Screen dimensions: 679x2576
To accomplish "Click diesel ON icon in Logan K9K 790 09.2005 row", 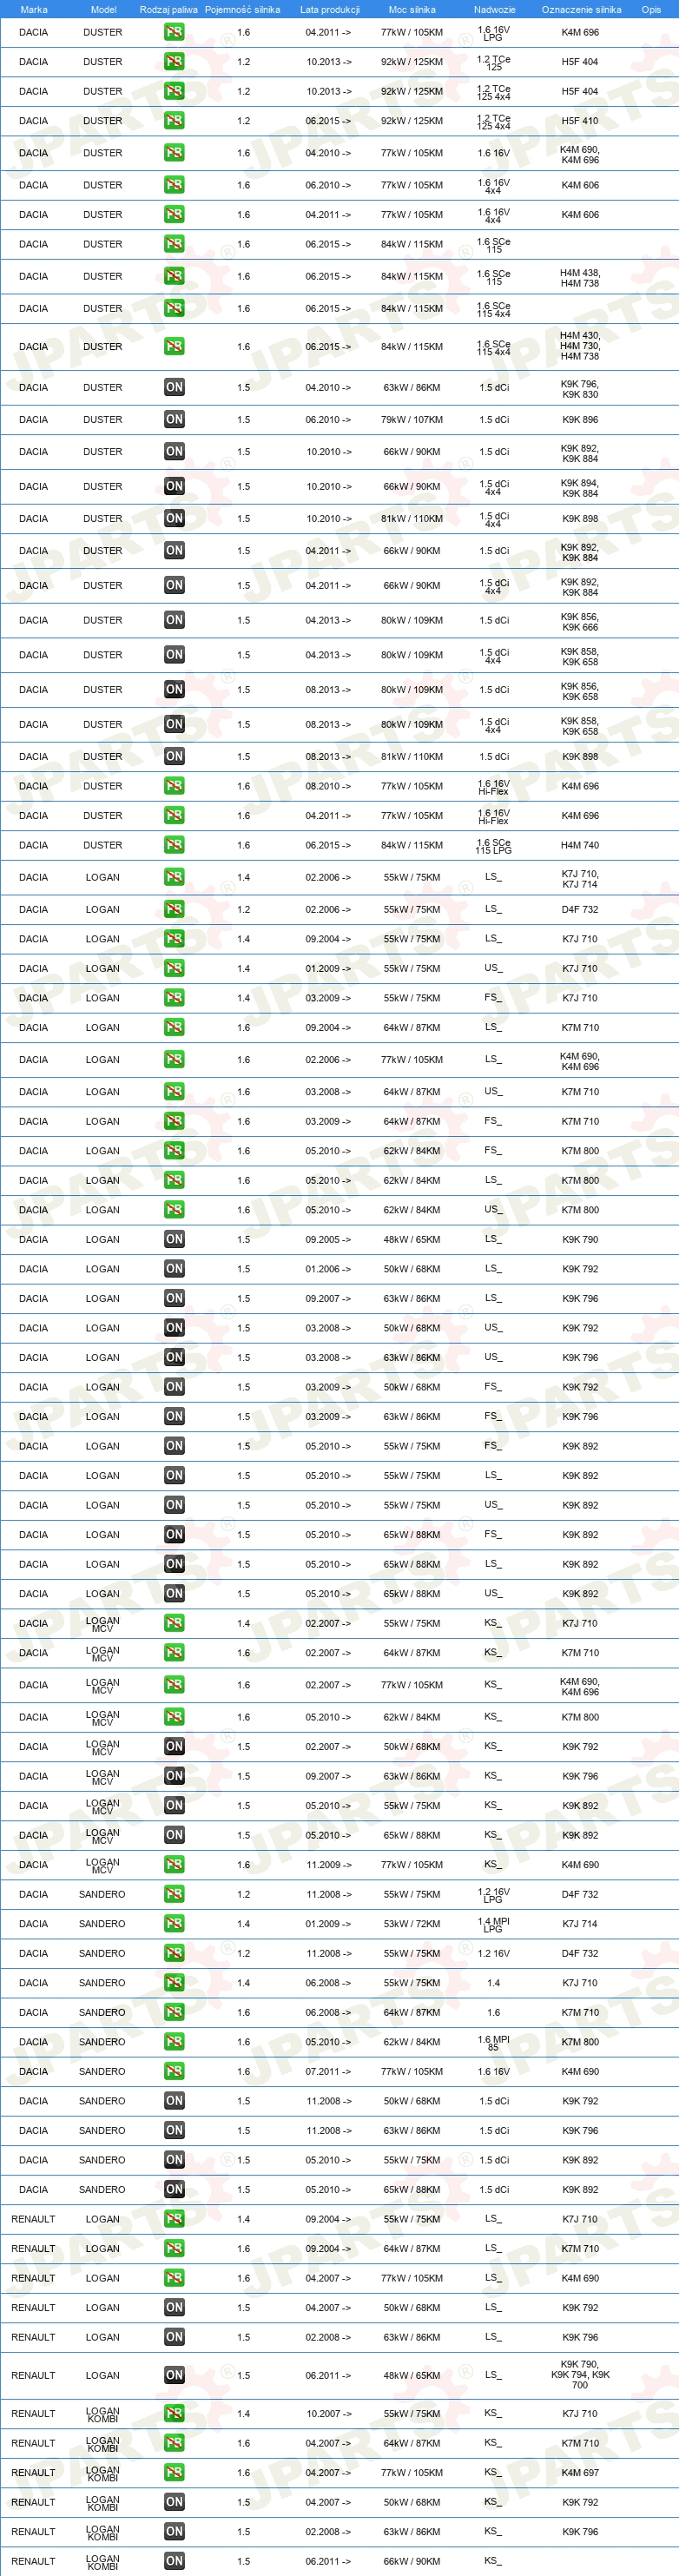I will click(174, 1239).
